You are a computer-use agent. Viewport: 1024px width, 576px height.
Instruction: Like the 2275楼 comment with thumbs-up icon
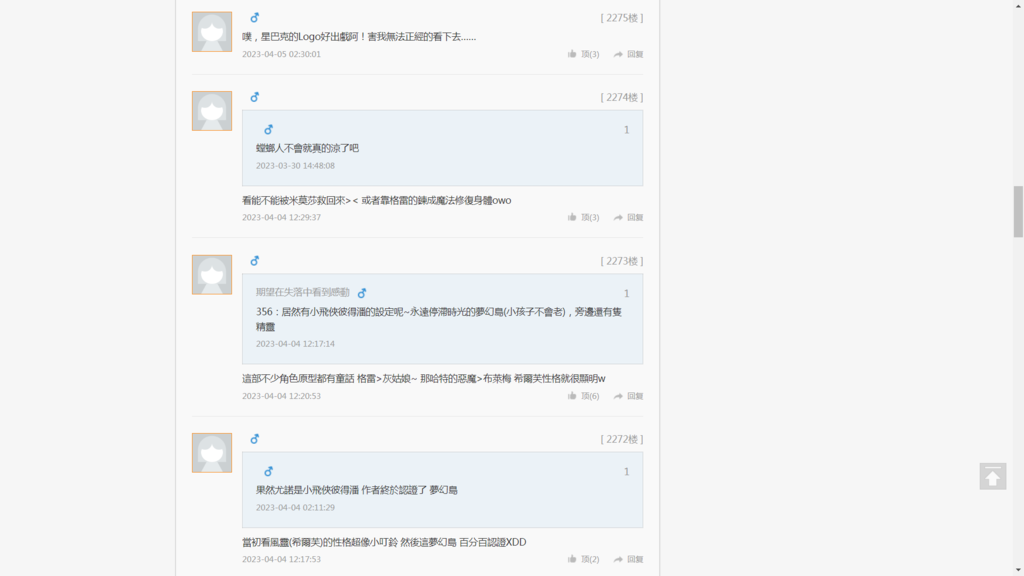click(x=572, y=54)
